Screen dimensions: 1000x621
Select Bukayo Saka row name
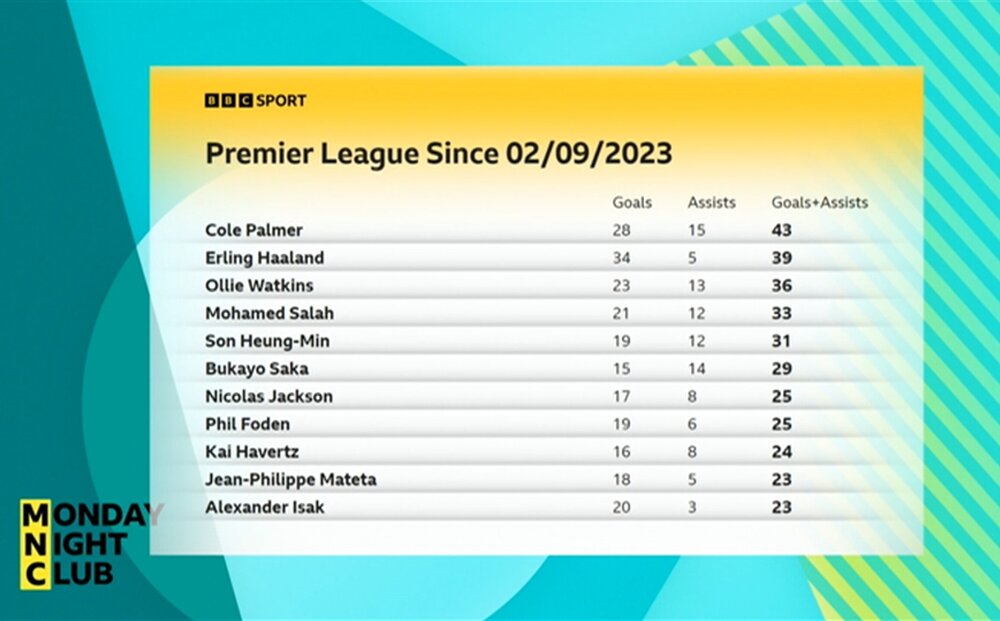click(x=256, y=369)
